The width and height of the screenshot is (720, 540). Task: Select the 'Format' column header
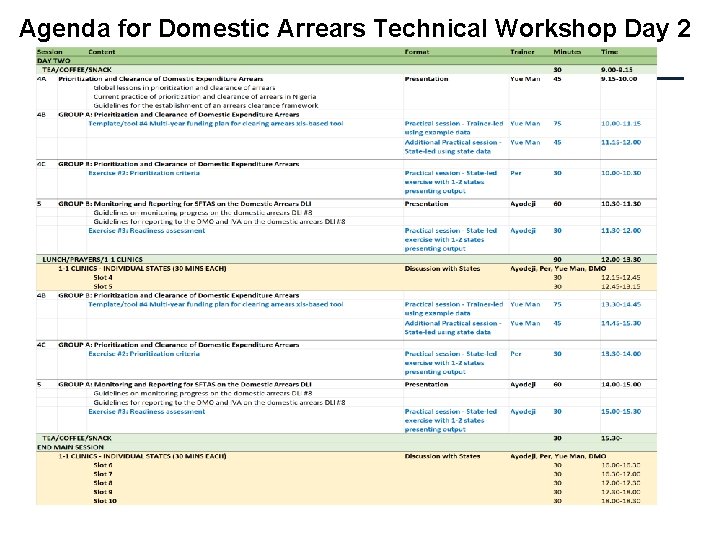point(417,52)
